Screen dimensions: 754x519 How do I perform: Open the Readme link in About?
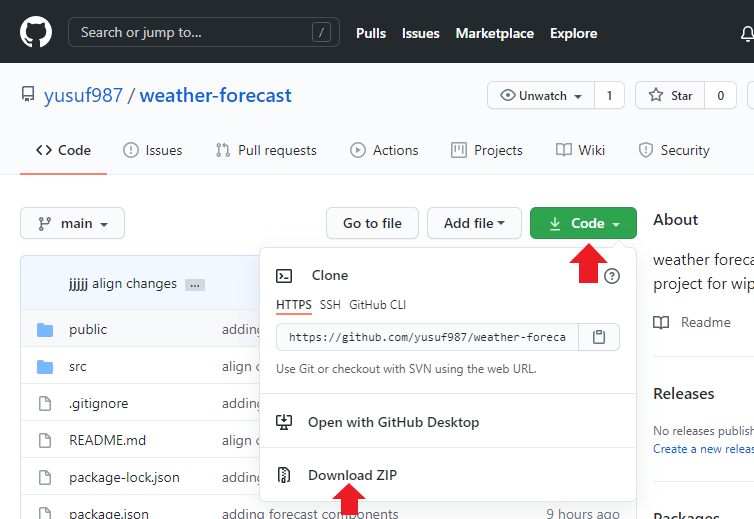705,322
